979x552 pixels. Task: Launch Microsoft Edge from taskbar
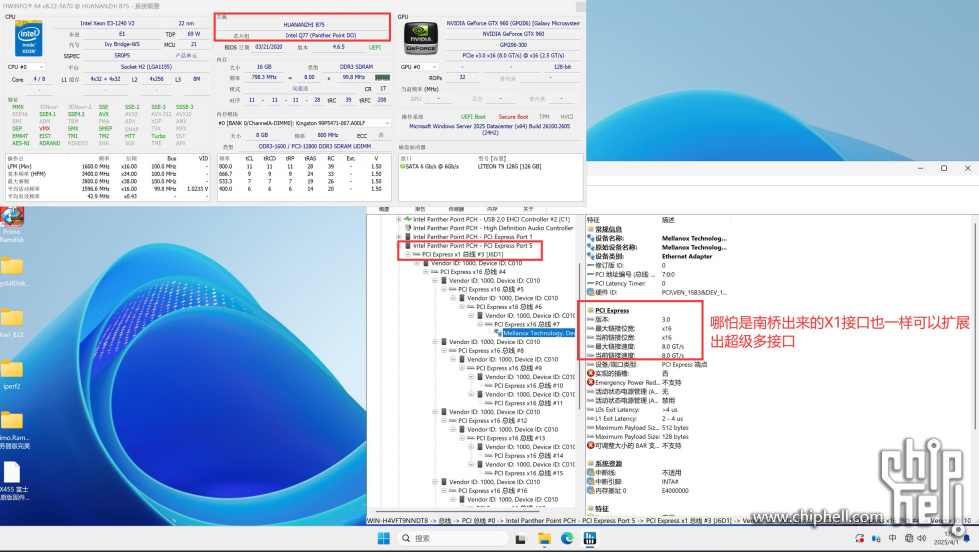tap(567, 538)
